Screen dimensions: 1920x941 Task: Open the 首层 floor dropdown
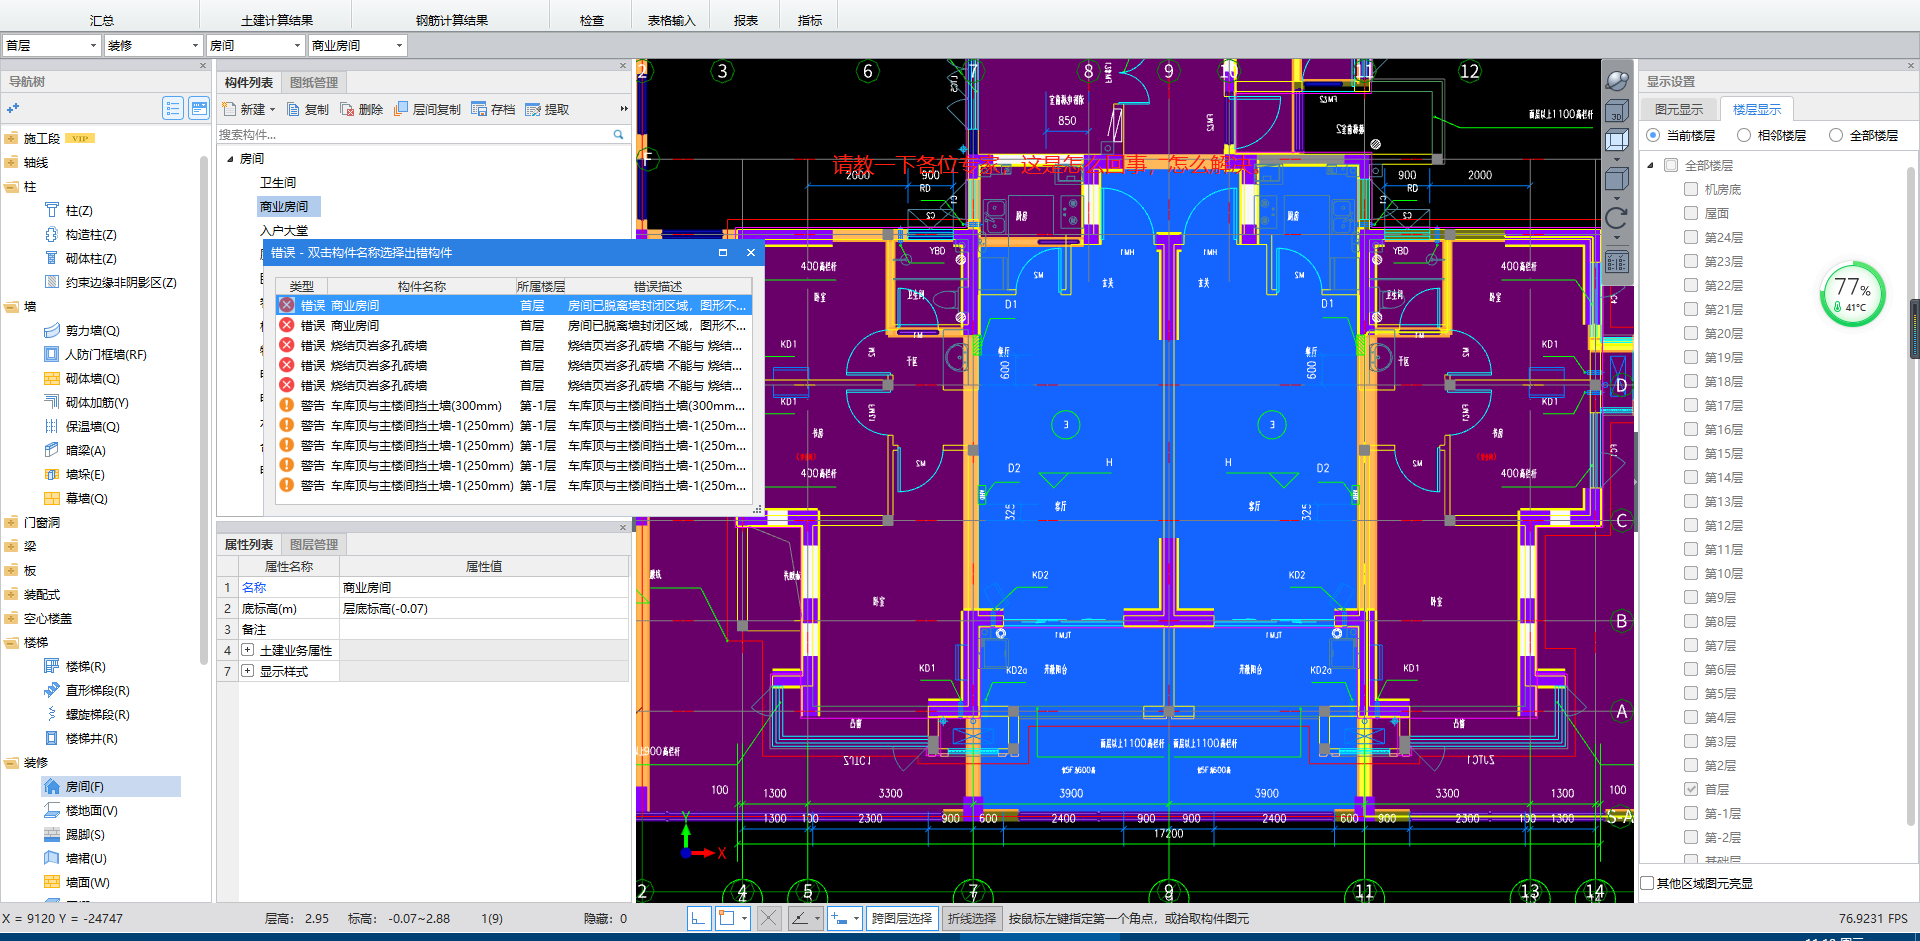pos(52,45)
